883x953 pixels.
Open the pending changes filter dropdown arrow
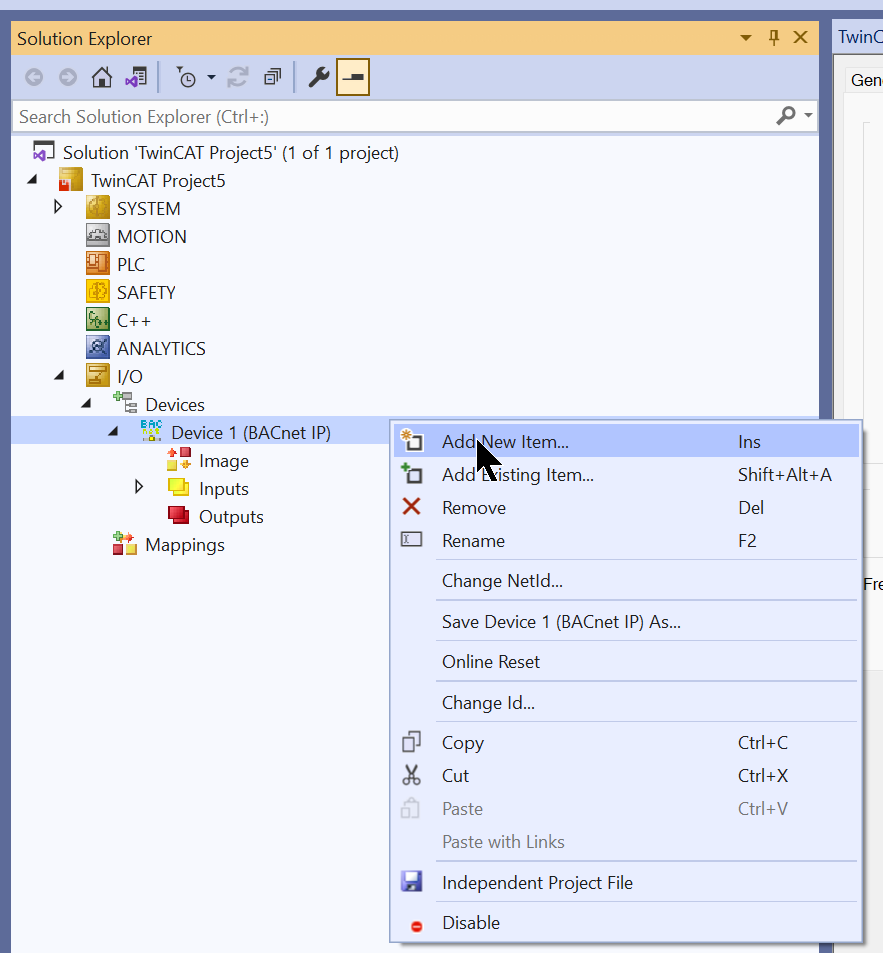coord(211,78)
